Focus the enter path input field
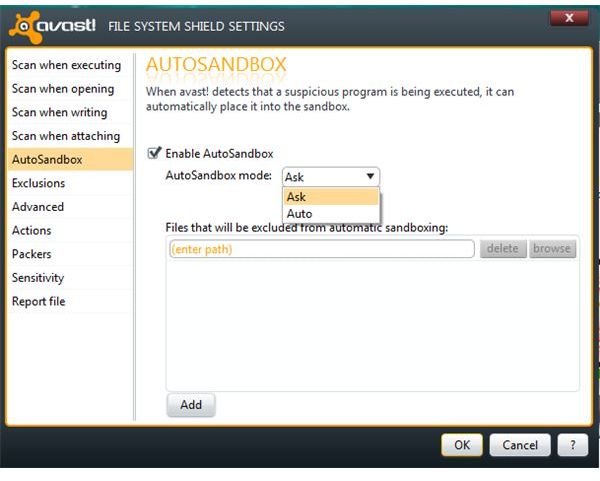The width and height of the screenshot is (600, 481). (322, 249)
